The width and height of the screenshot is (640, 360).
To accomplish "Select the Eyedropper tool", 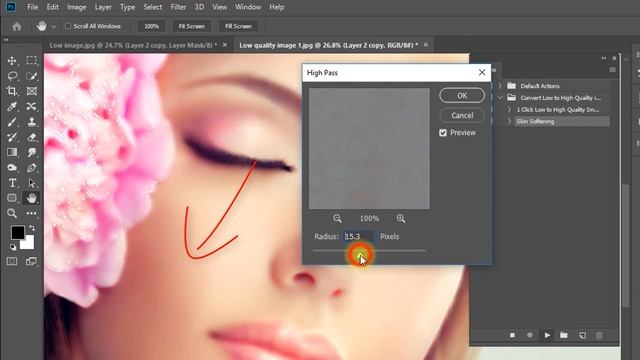I will pyautogui.click(x=12, y=107).
